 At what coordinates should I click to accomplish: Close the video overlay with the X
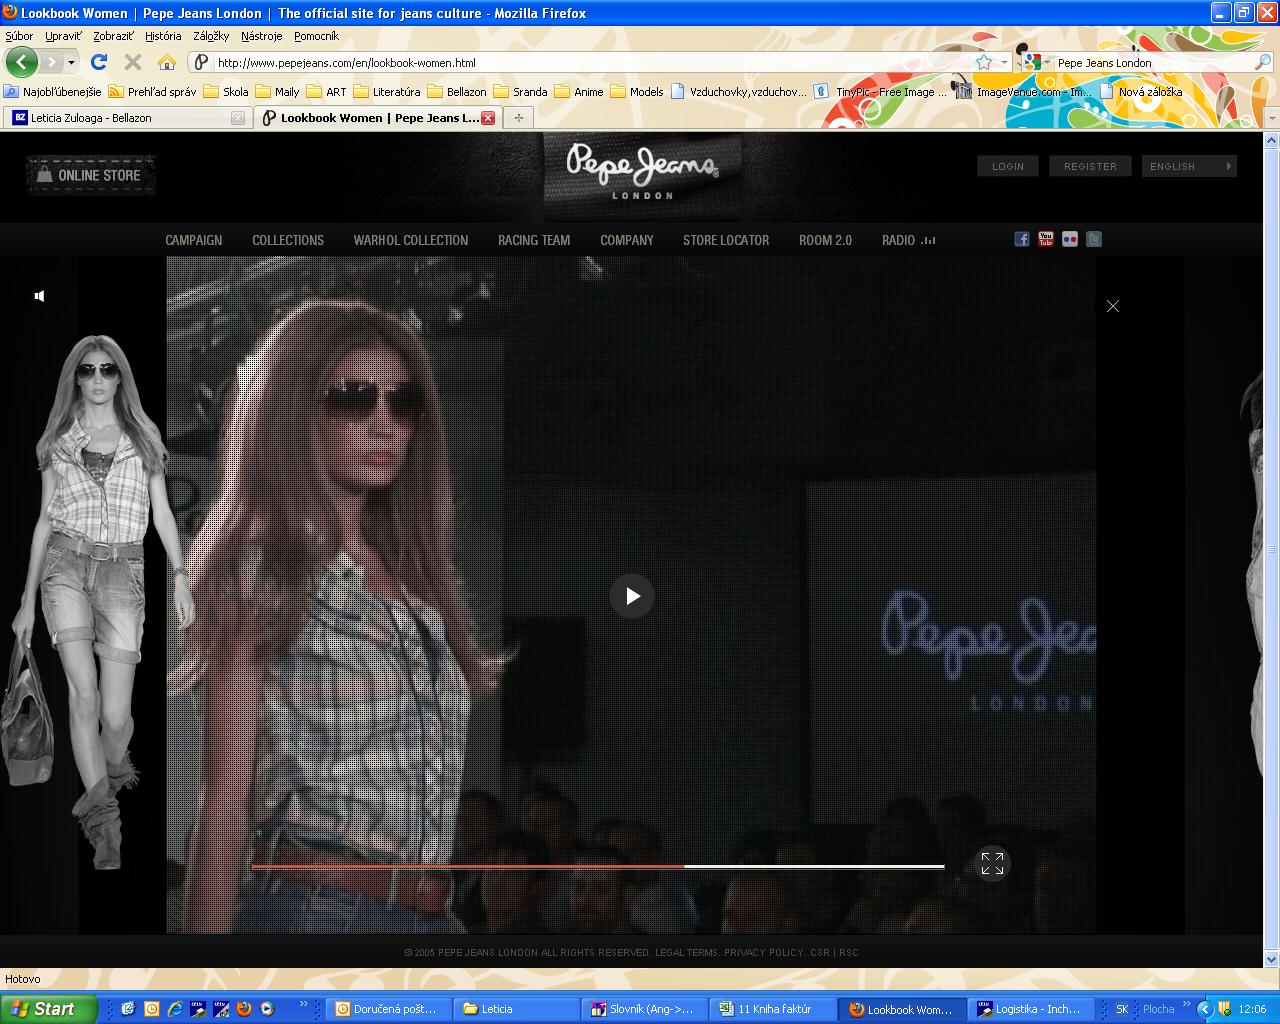(x=1113, y=306)
